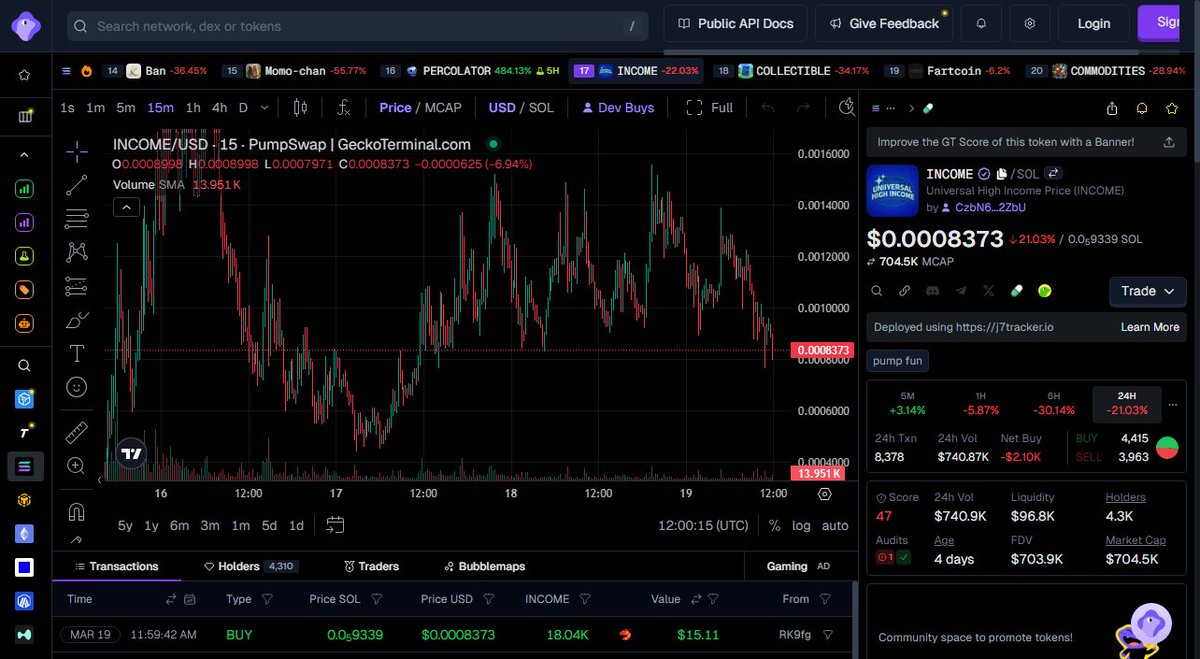Select the BNB chain icon in sidebar
The image size is (1200, 659).
(24, 499)
